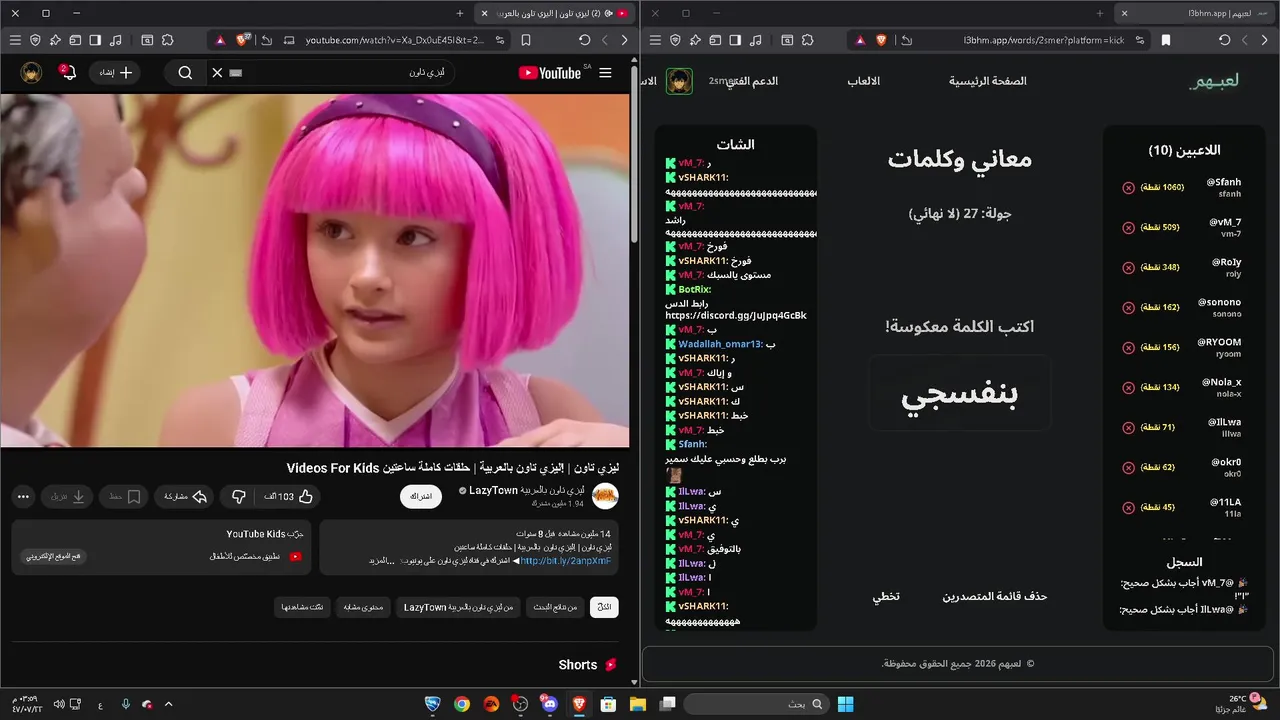Select LazyTown بالعربية filter chip

point(458,607)
